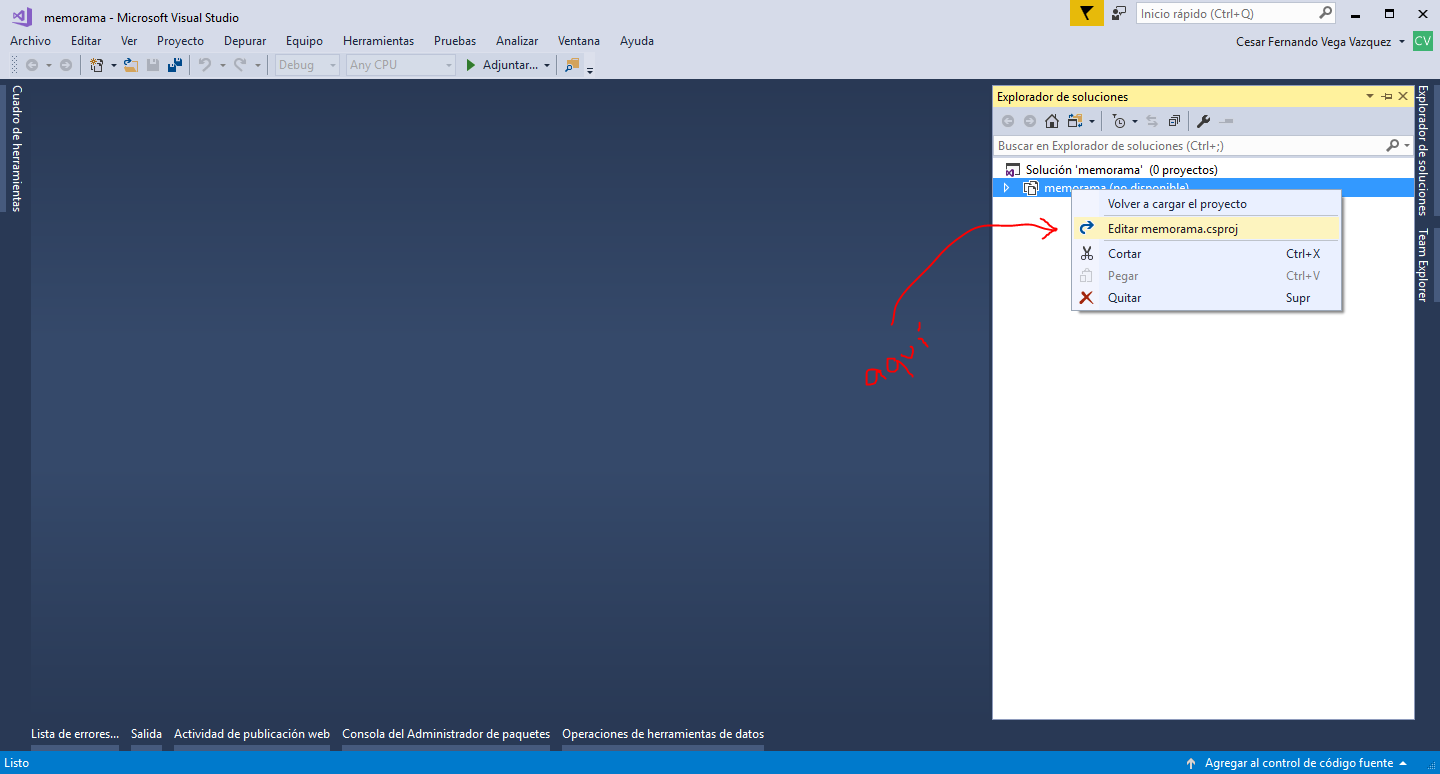Click the Open File folder icon

pos(130,65)
